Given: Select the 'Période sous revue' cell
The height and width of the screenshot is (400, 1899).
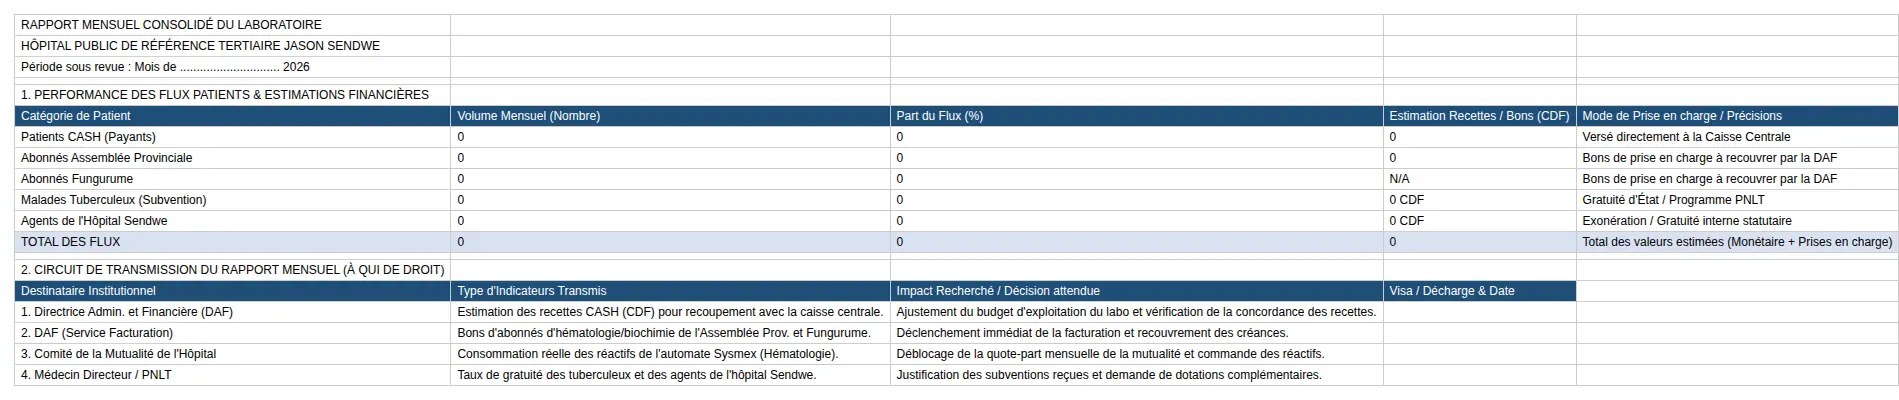Looking at the screenshot, I should 232,67.
